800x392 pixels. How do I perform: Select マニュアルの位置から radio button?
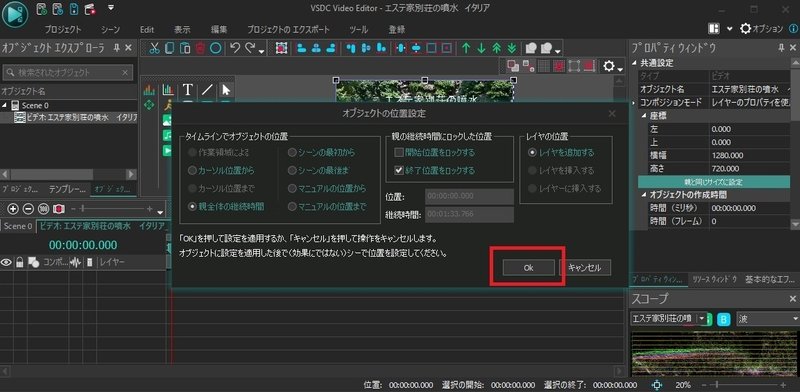coord(292,189)
